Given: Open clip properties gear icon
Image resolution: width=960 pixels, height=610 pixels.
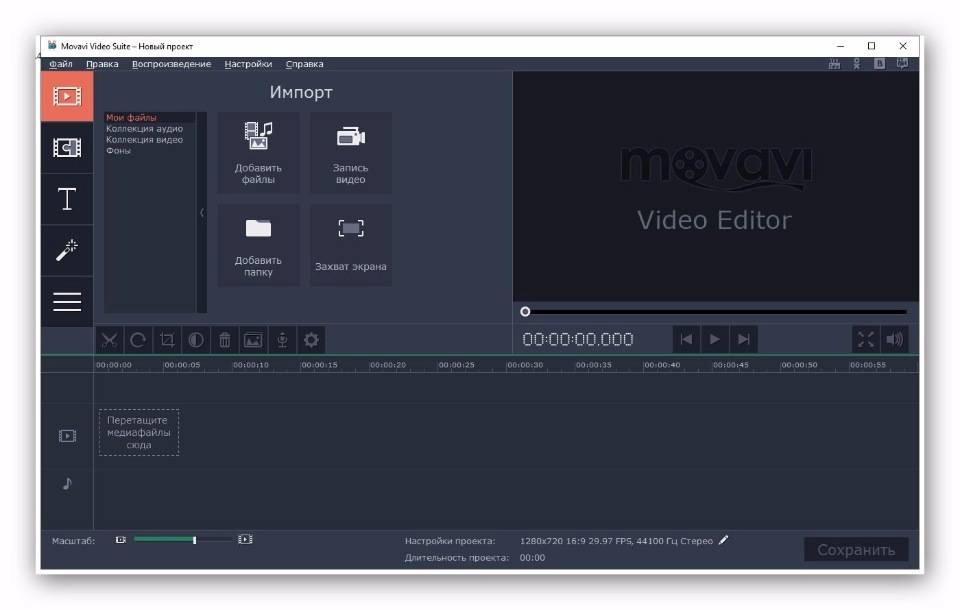Looking at the screenshot, I should pyautogui.click(x=311, y=340).
